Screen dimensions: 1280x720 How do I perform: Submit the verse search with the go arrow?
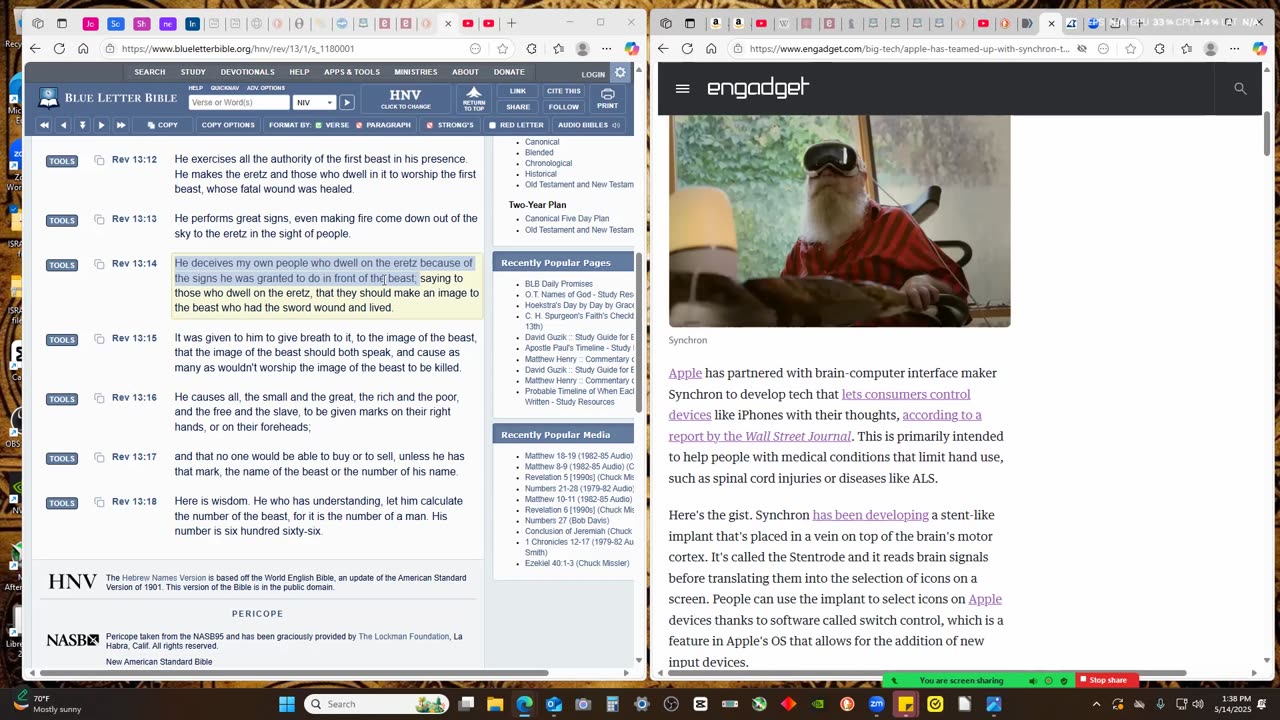click(x=346, y=102)
